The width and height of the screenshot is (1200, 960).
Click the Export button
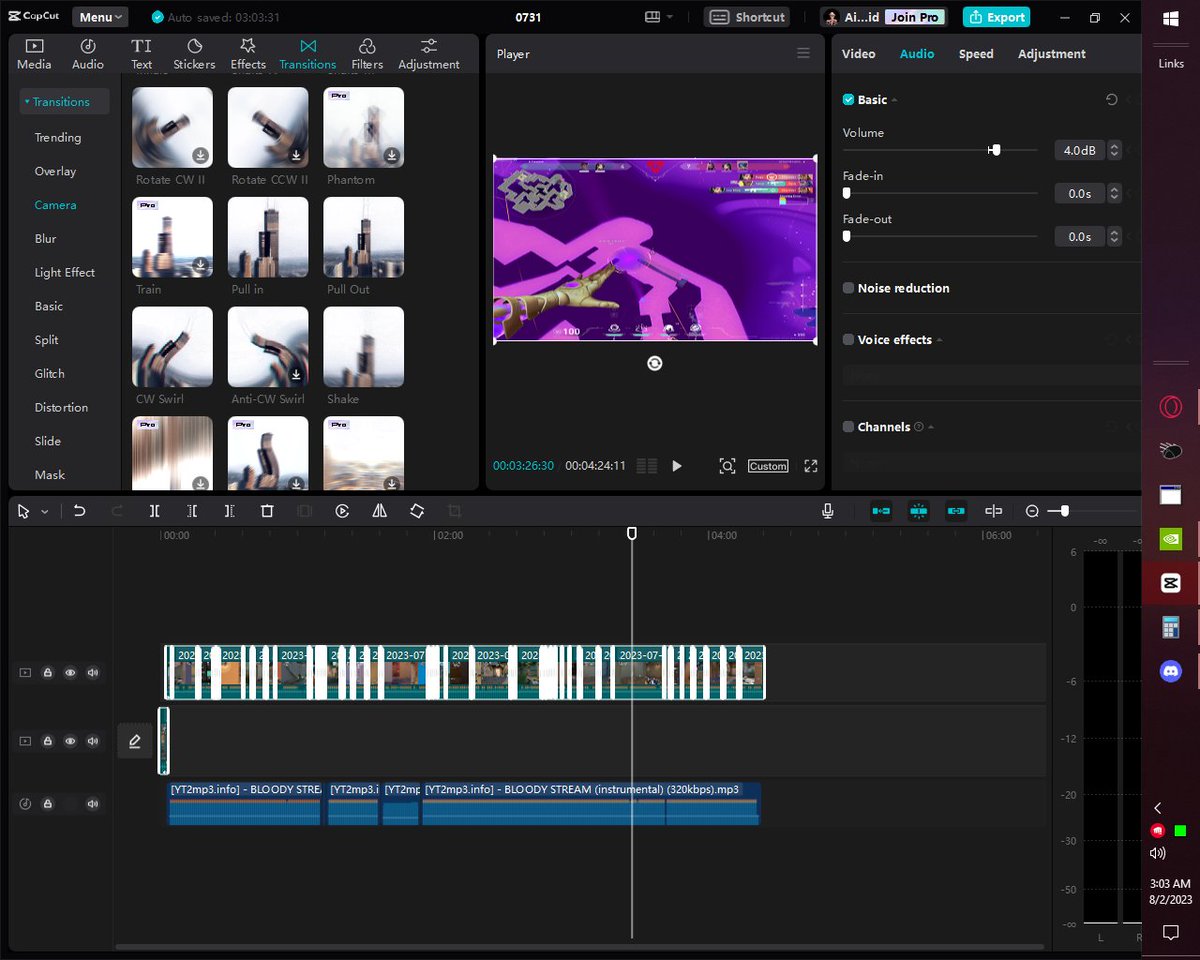coord(996,17)
